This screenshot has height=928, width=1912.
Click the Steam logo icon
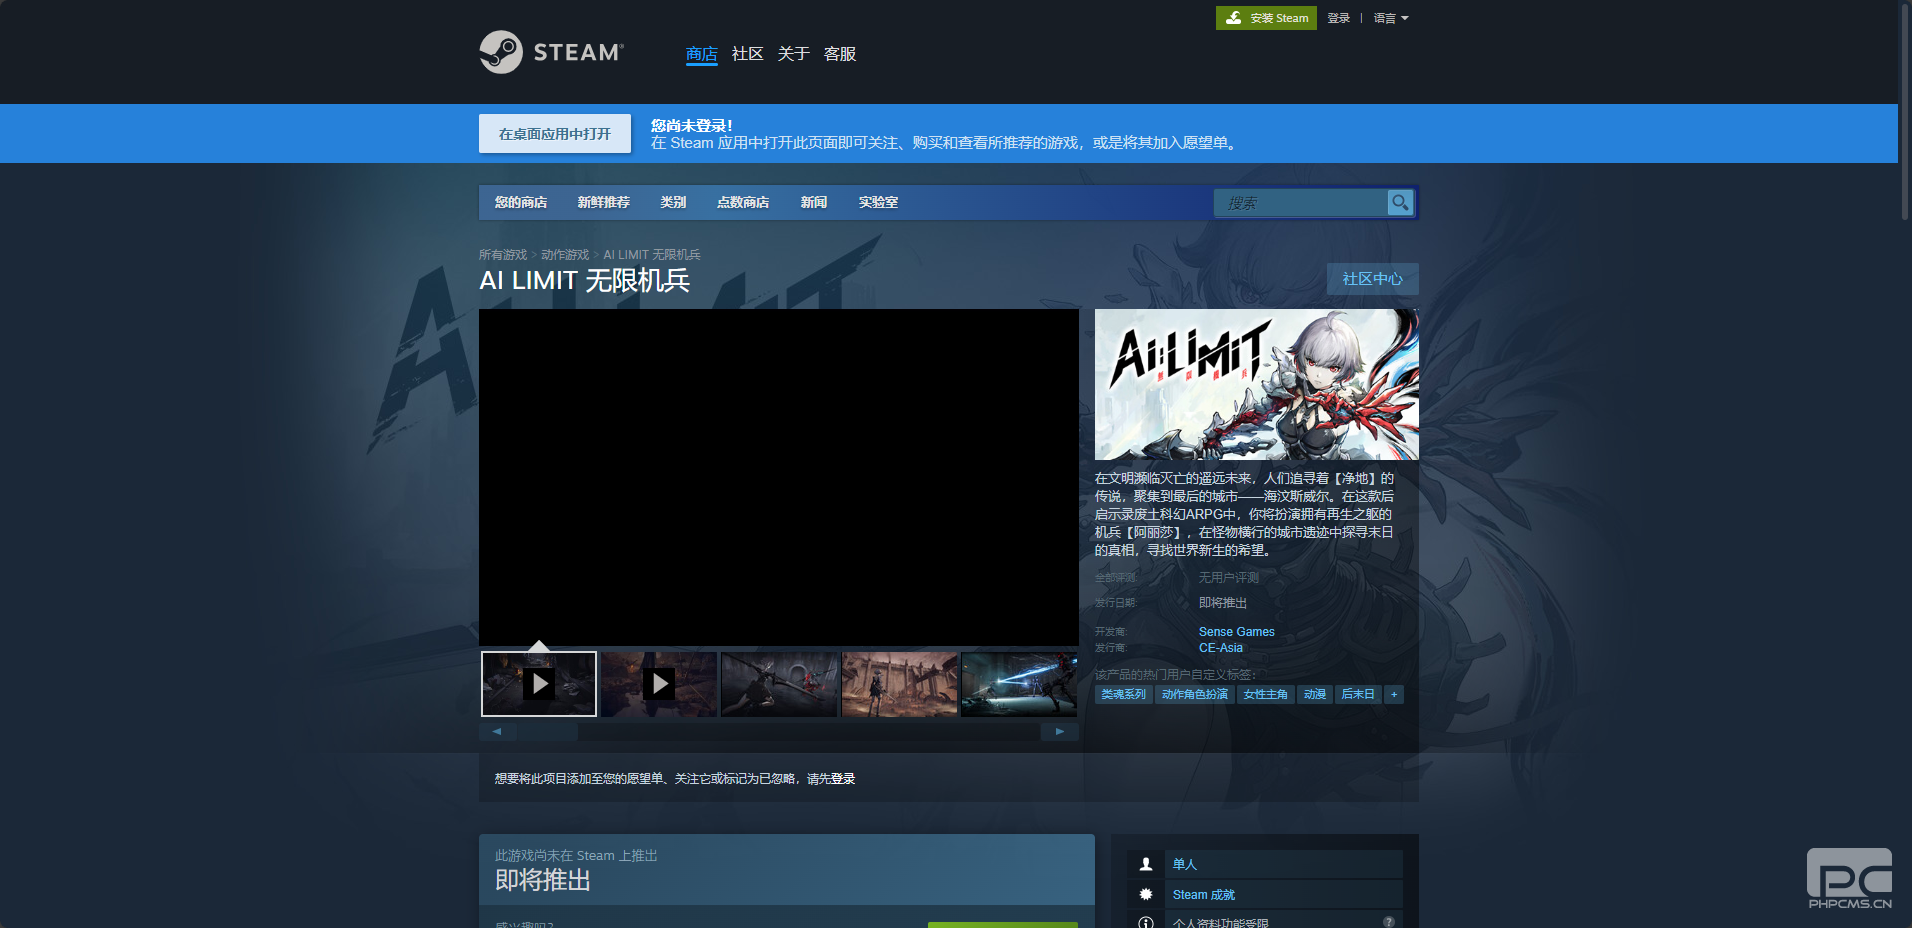click(x=501, y=52)
